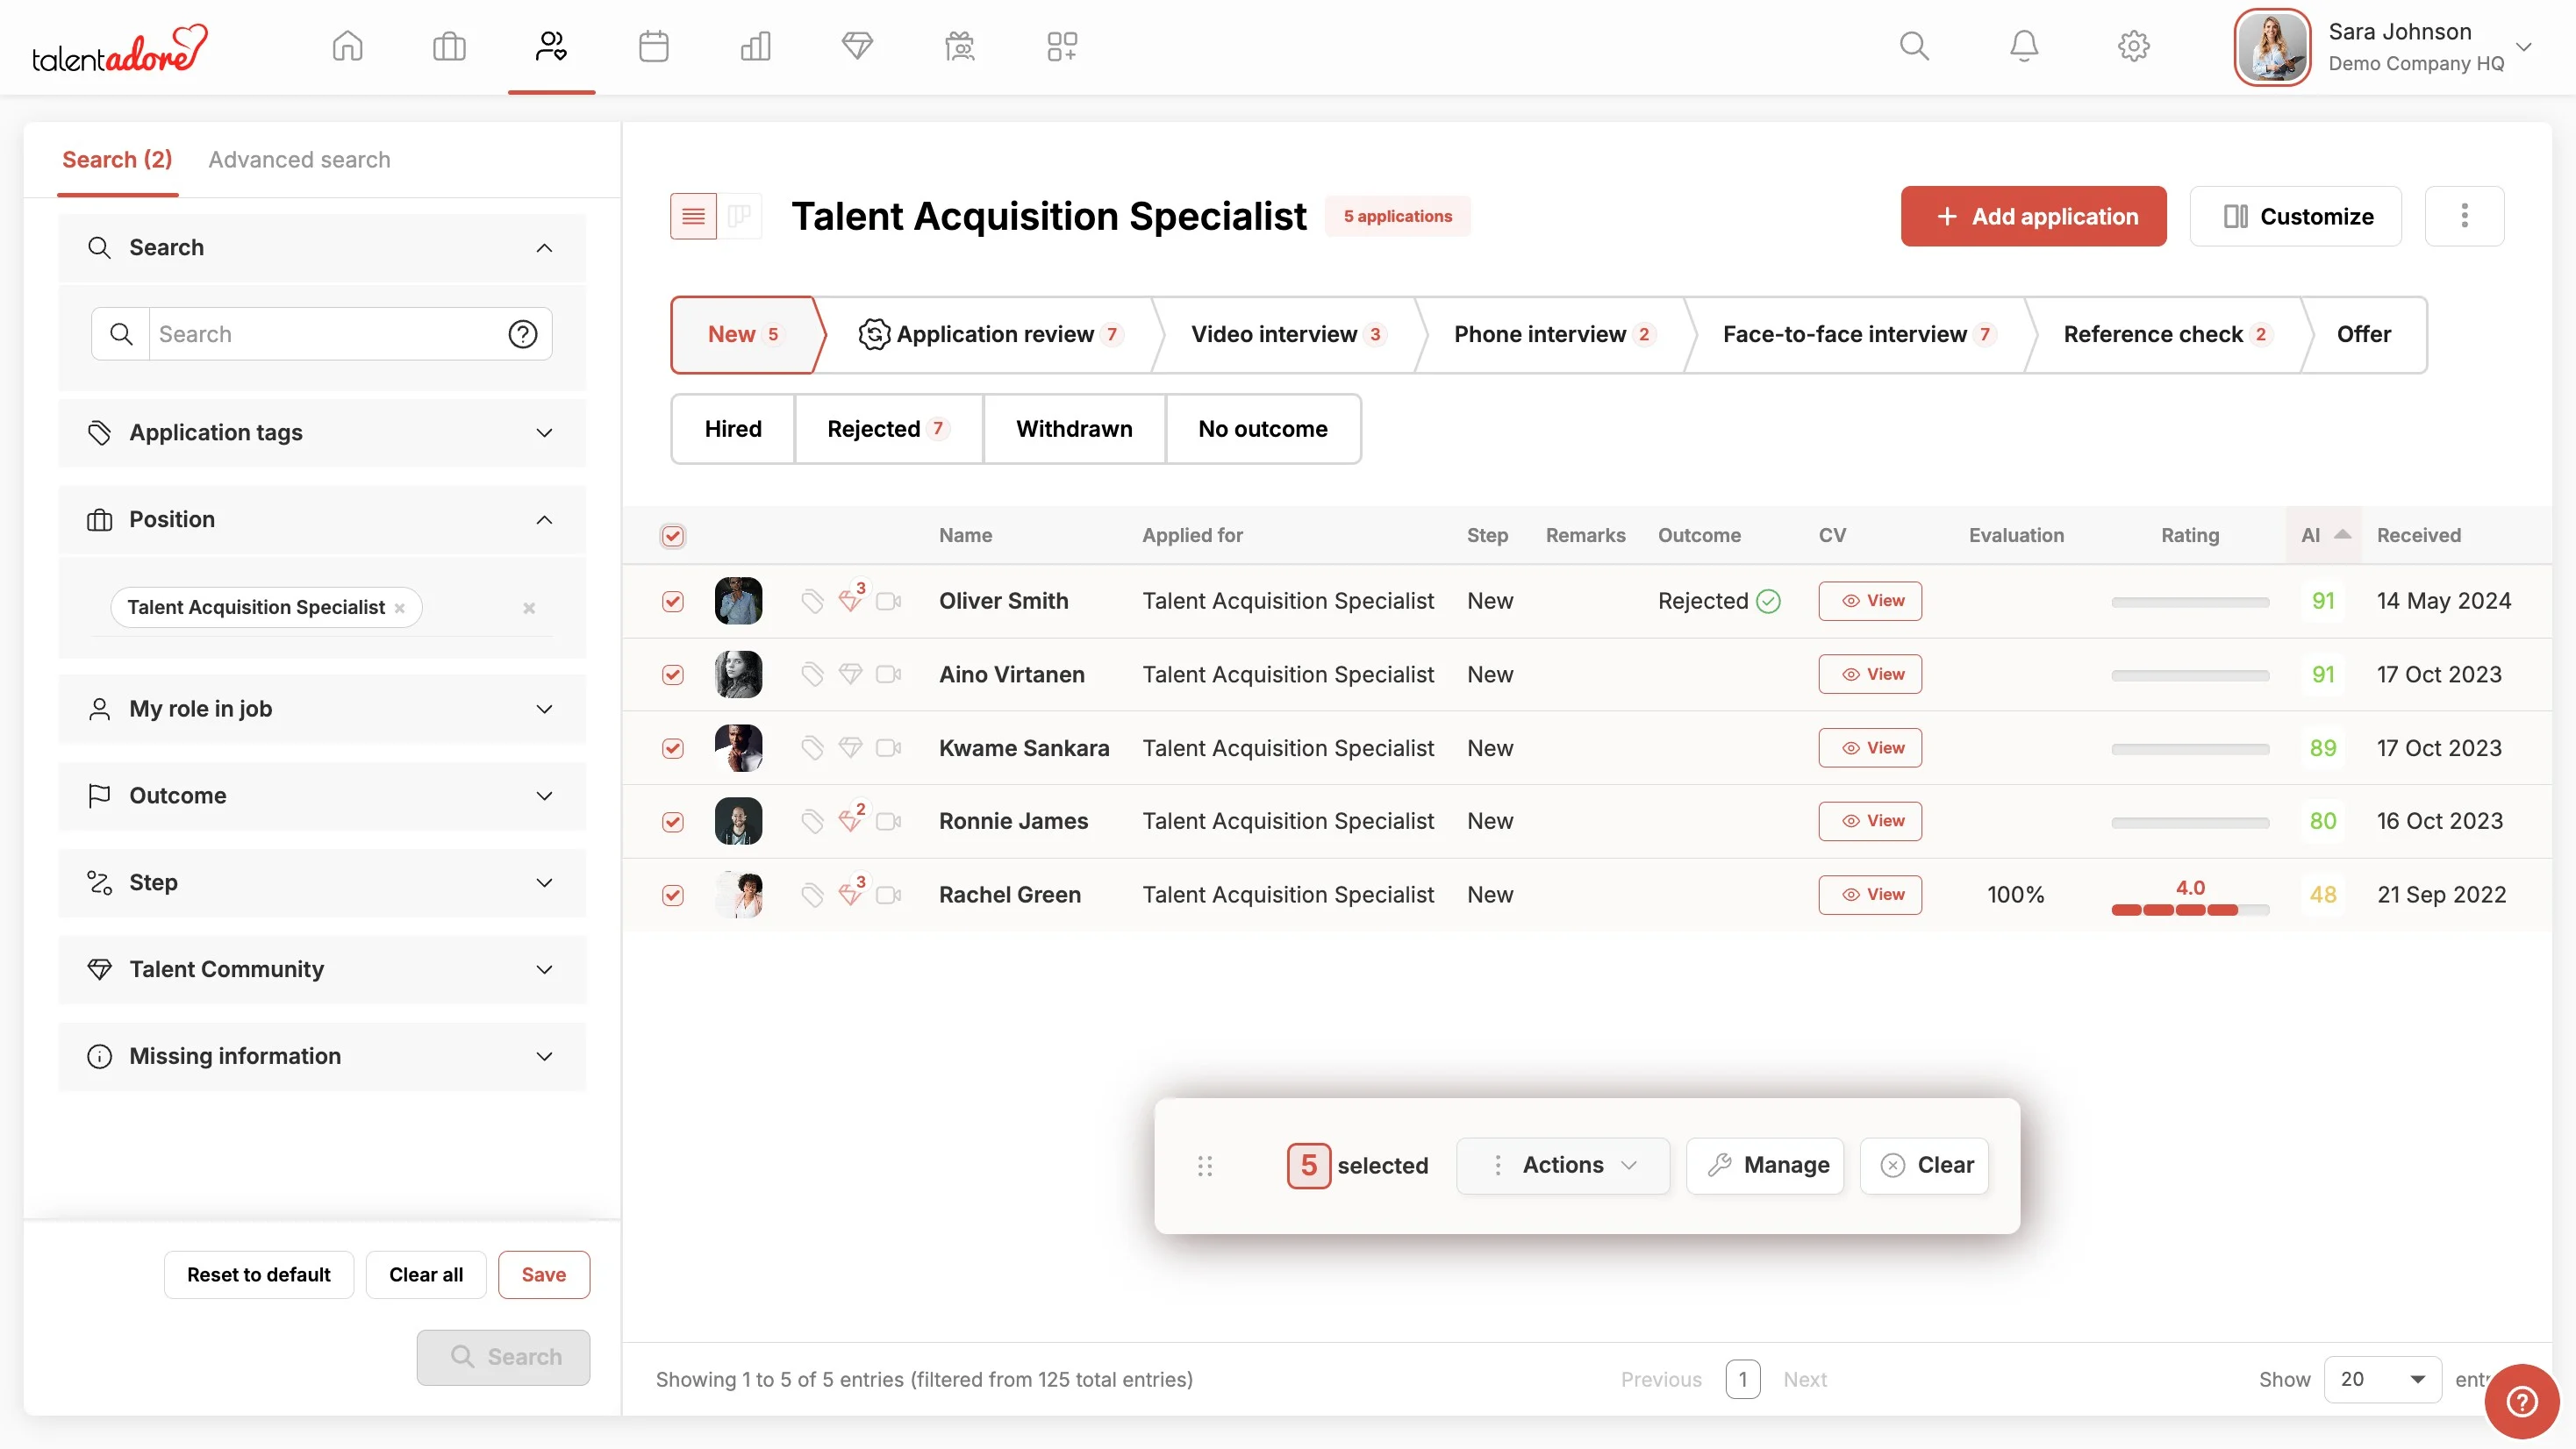Open the calendar icon in top navigation
Image resolution: width=2576 pixels, height=1449 pixels.
[x=653, y=46]
